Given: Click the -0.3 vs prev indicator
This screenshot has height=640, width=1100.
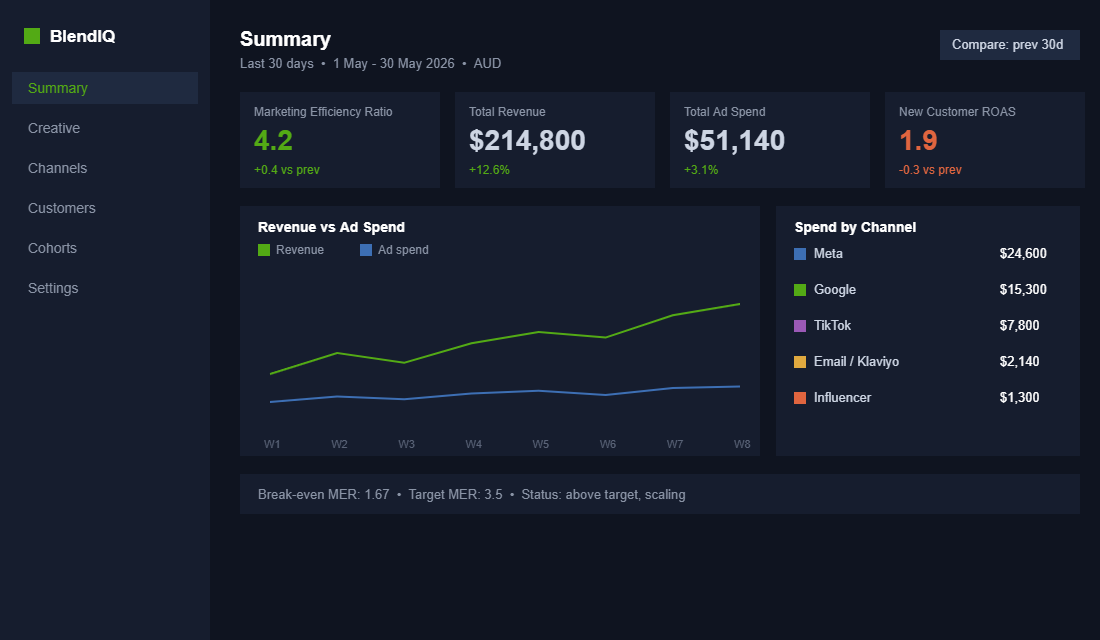Looking at the screenshot, I should click(x=930, y=170).
